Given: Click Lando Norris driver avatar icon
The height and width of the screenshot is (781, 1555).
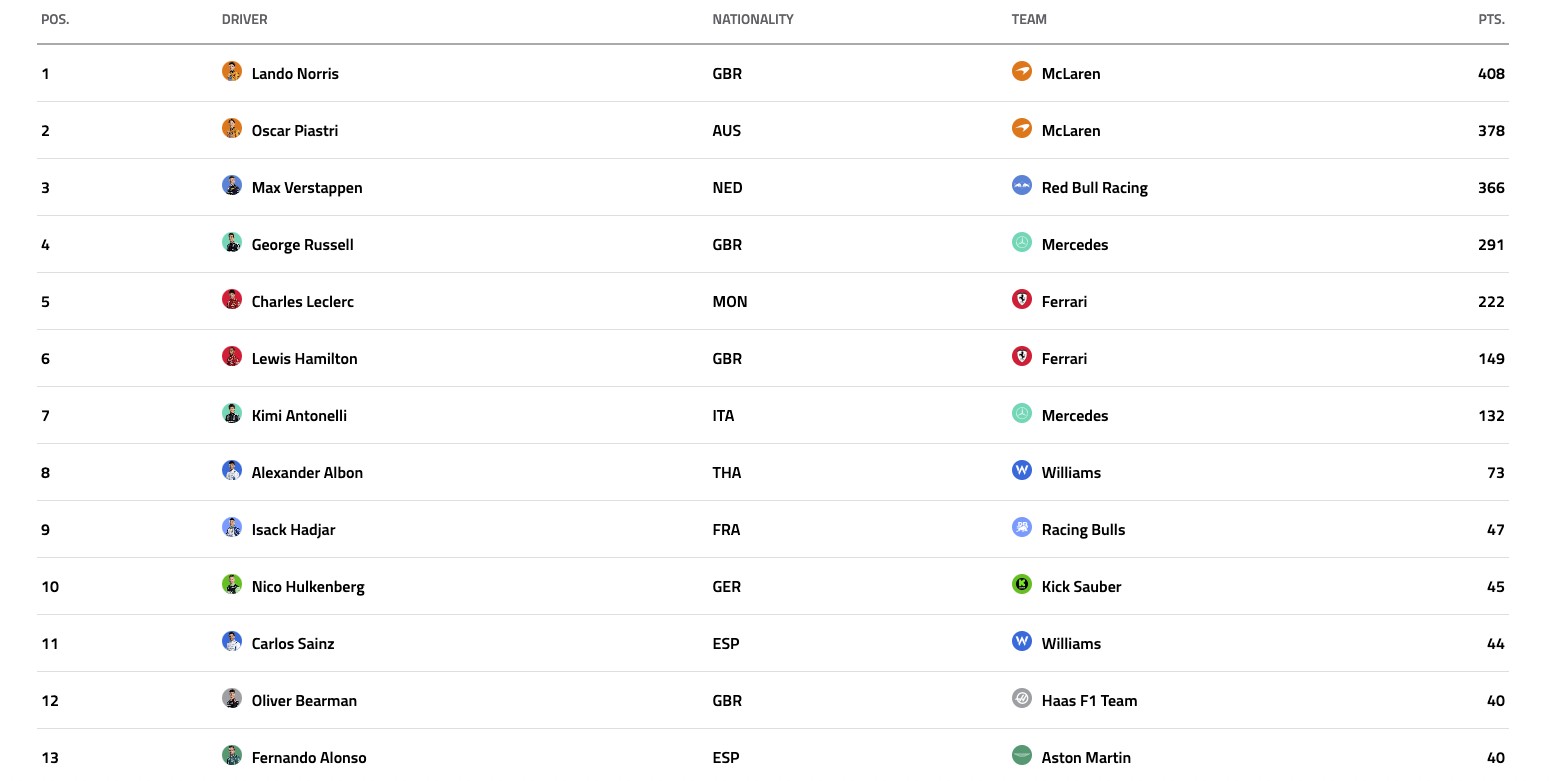Looking at the screenshot, I should pos(232,72).
